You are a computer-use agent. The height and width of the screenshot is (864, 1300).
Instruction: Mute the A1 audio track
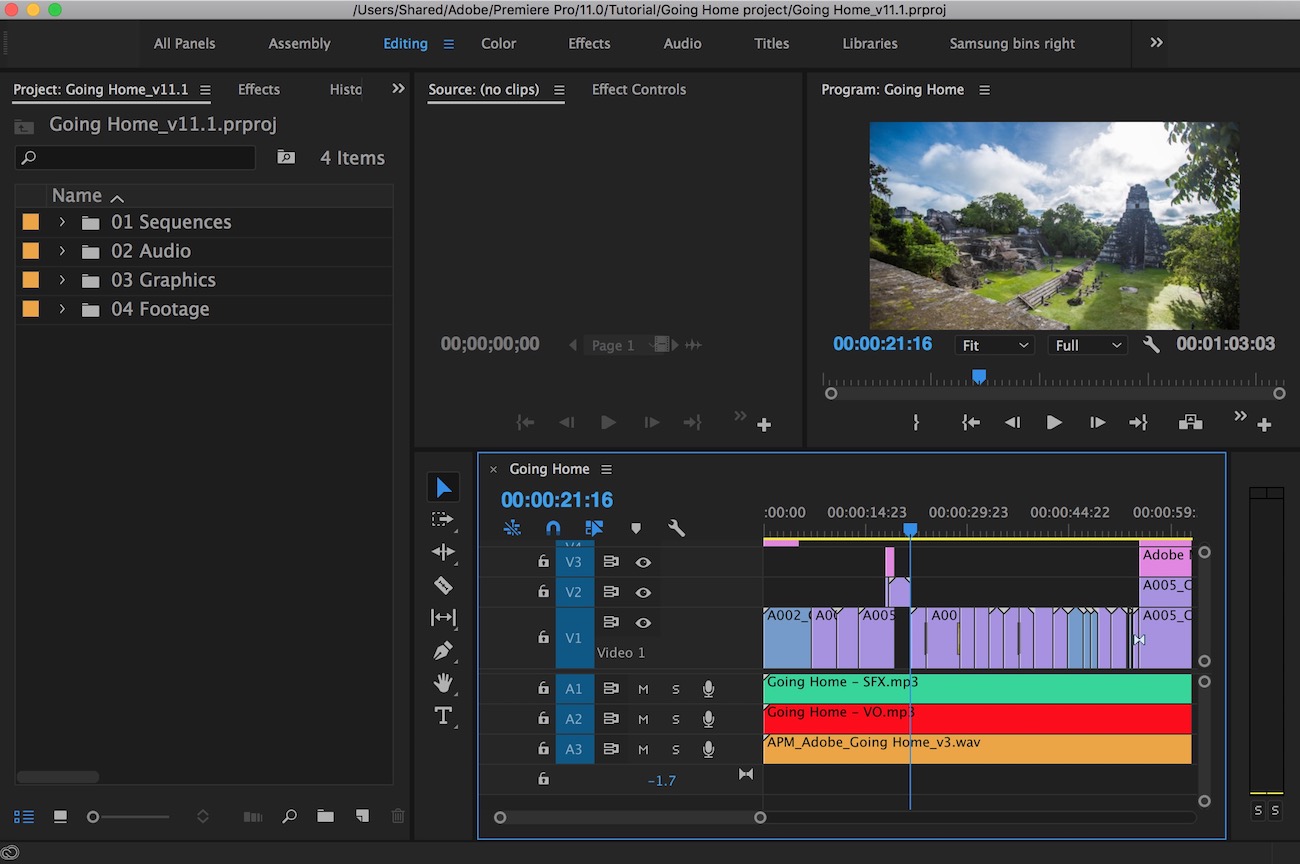tap(643, 688)
